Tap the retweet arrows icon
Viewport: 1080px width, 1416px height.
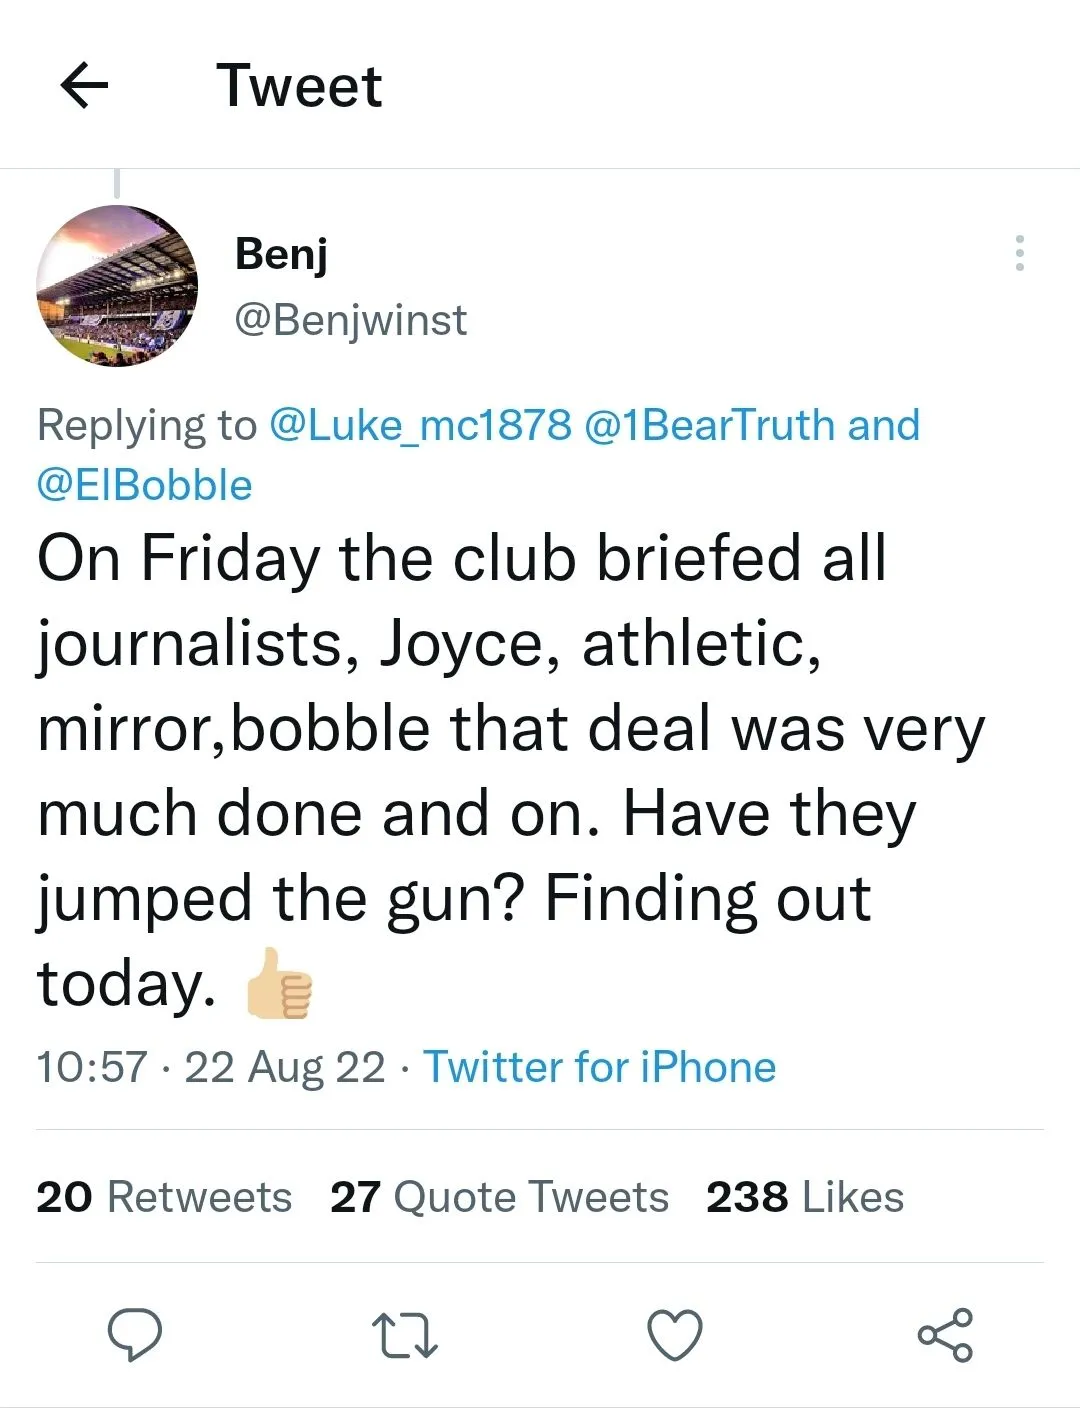[x=404, y=1336]
